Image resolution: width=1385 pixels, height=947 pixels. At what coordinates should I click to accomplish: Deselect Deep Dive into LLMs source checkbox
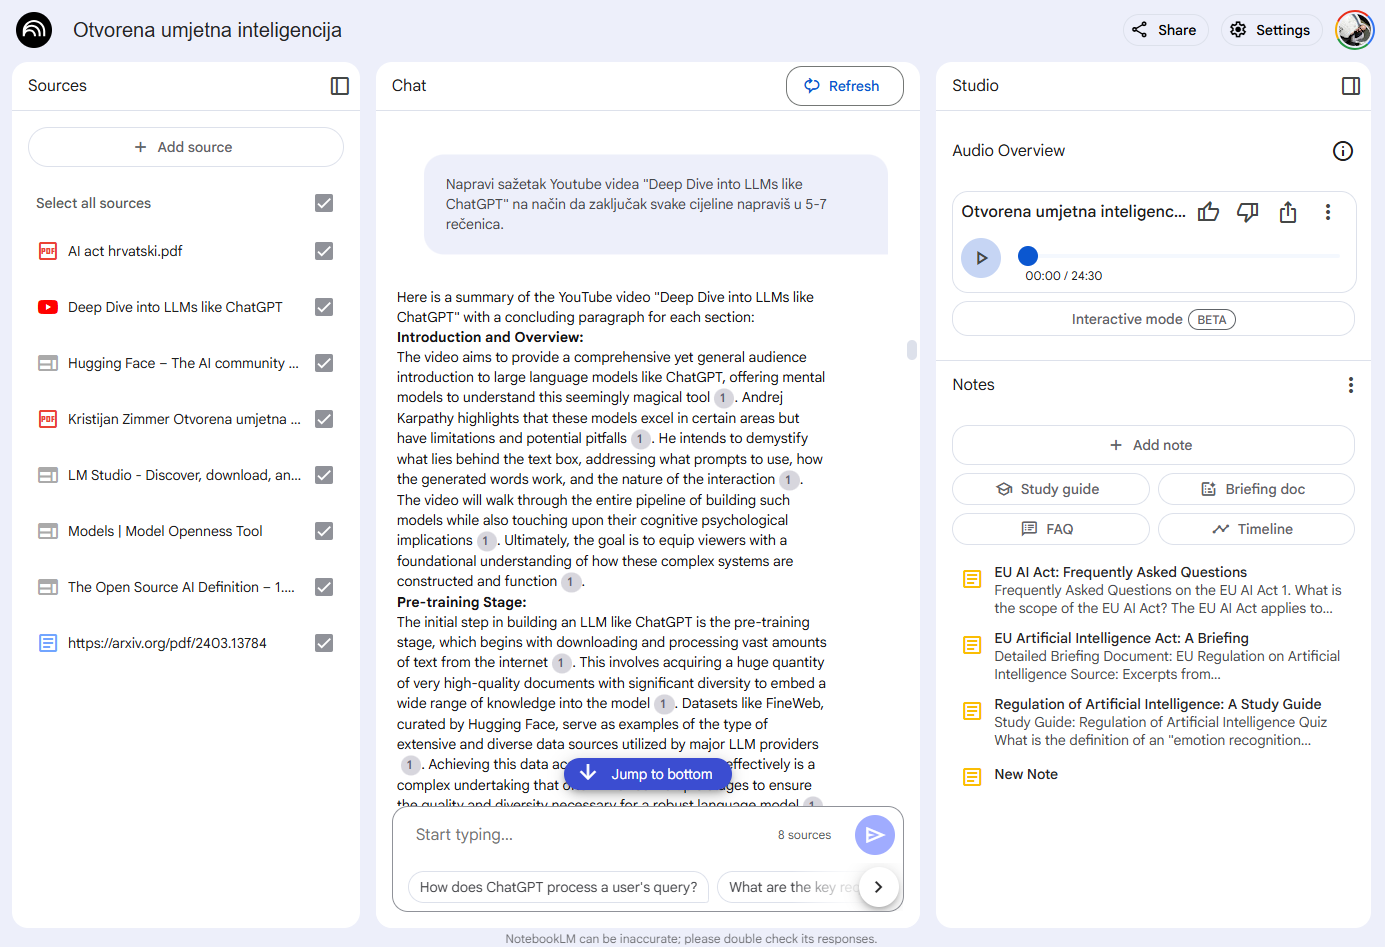coord(324,307)
